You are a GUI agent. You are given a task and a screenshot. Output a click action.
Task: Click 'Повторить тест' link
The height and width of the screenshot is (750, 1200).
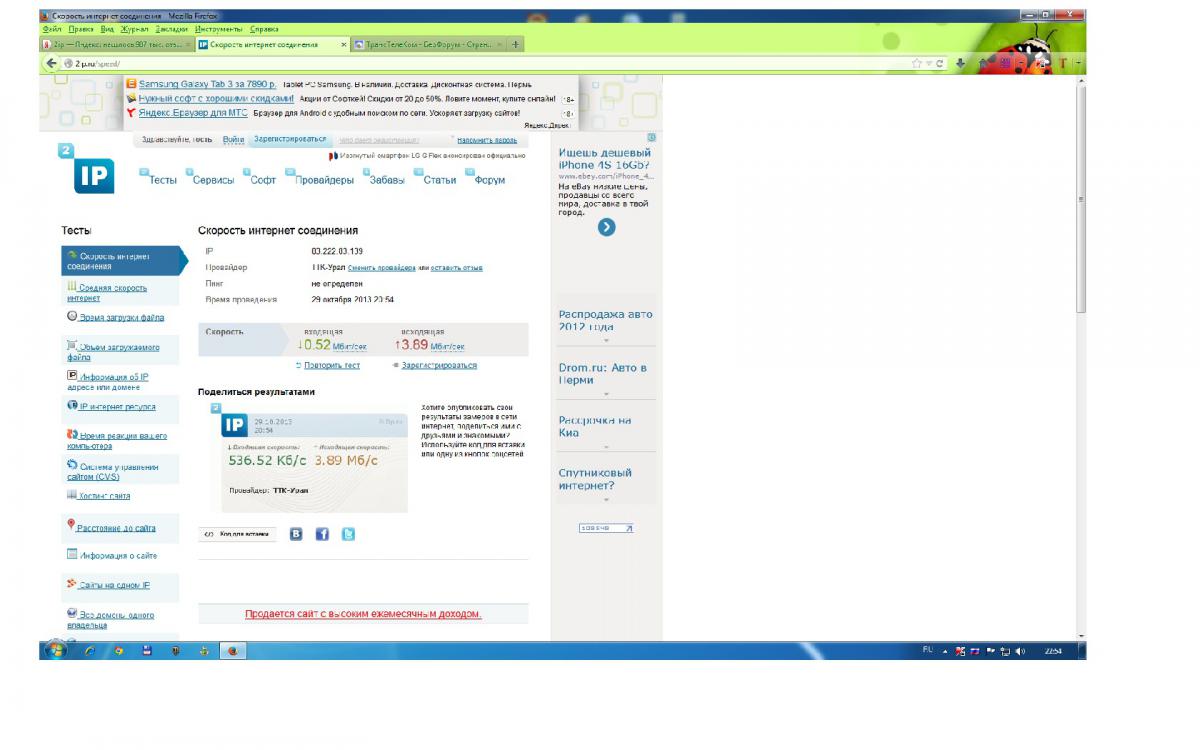coord(331,366)
